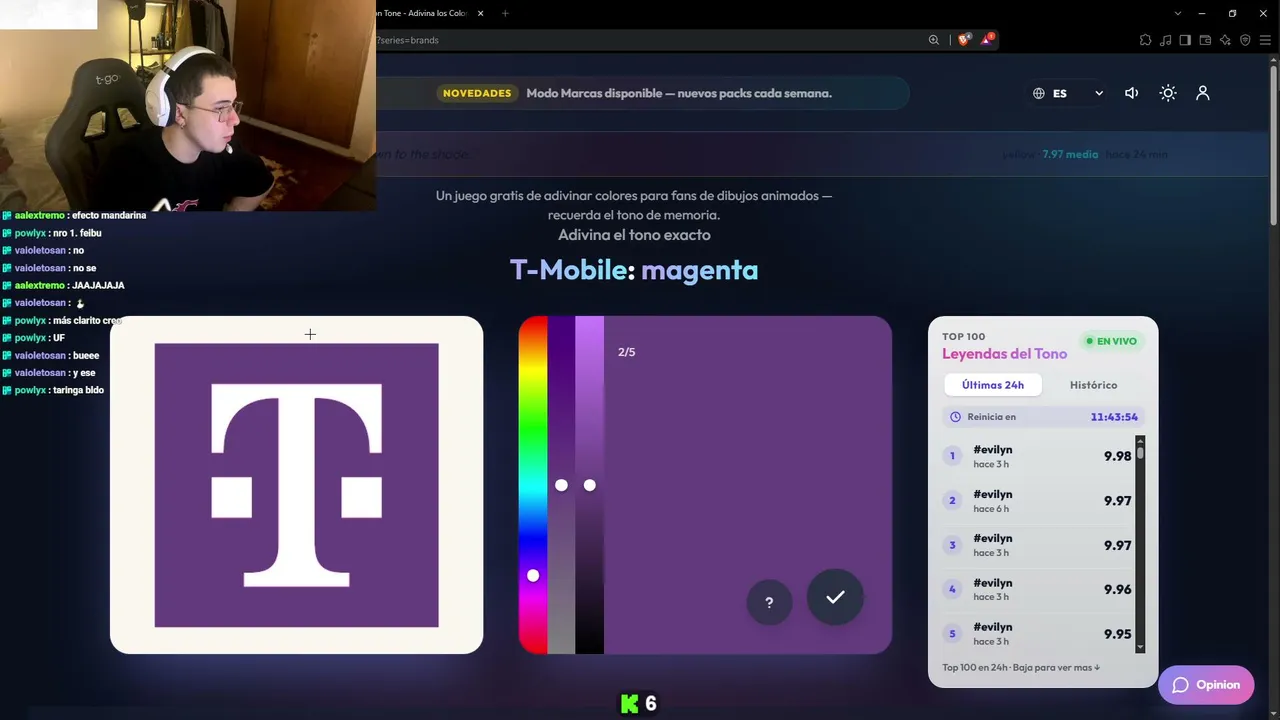Select the rank 5 #evilyn entry
Screen dimensions: 1280x720
[x=1038, y=634]
